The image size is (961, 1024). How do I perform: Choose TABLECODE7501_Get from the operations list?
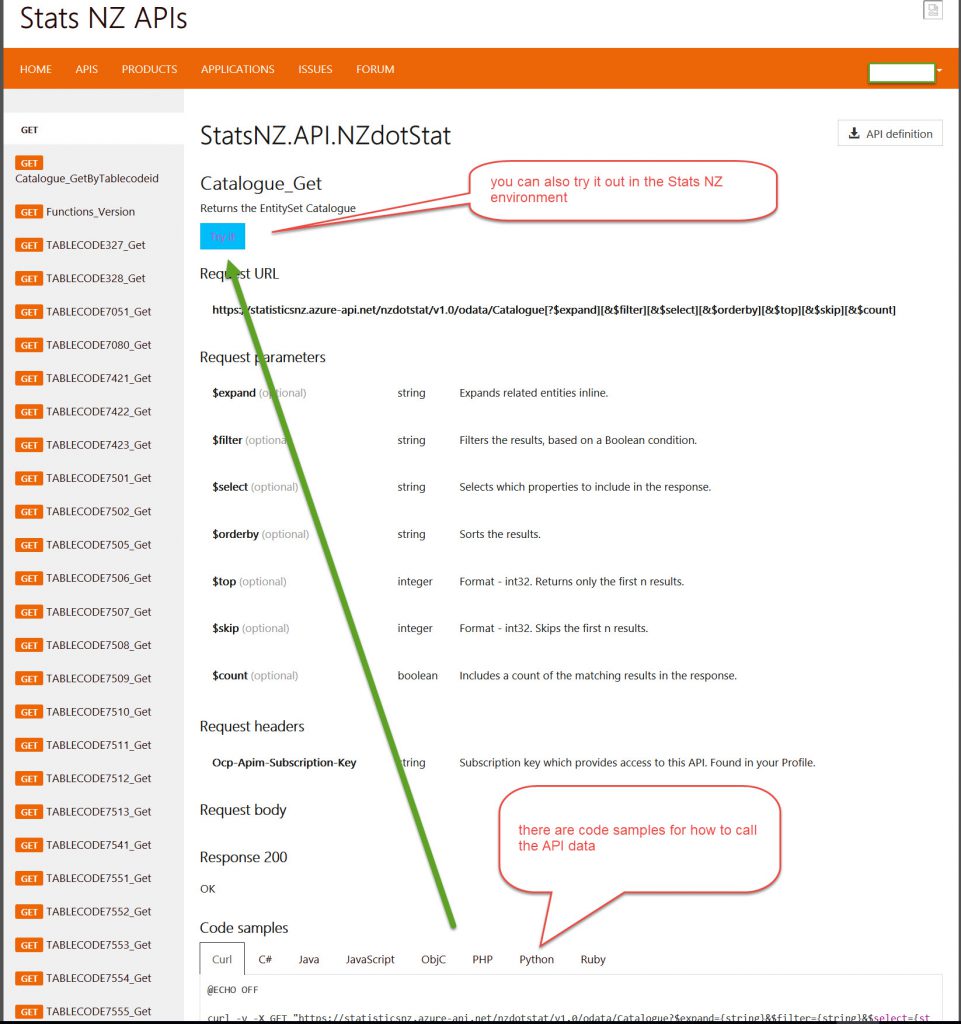coord(98,478)
